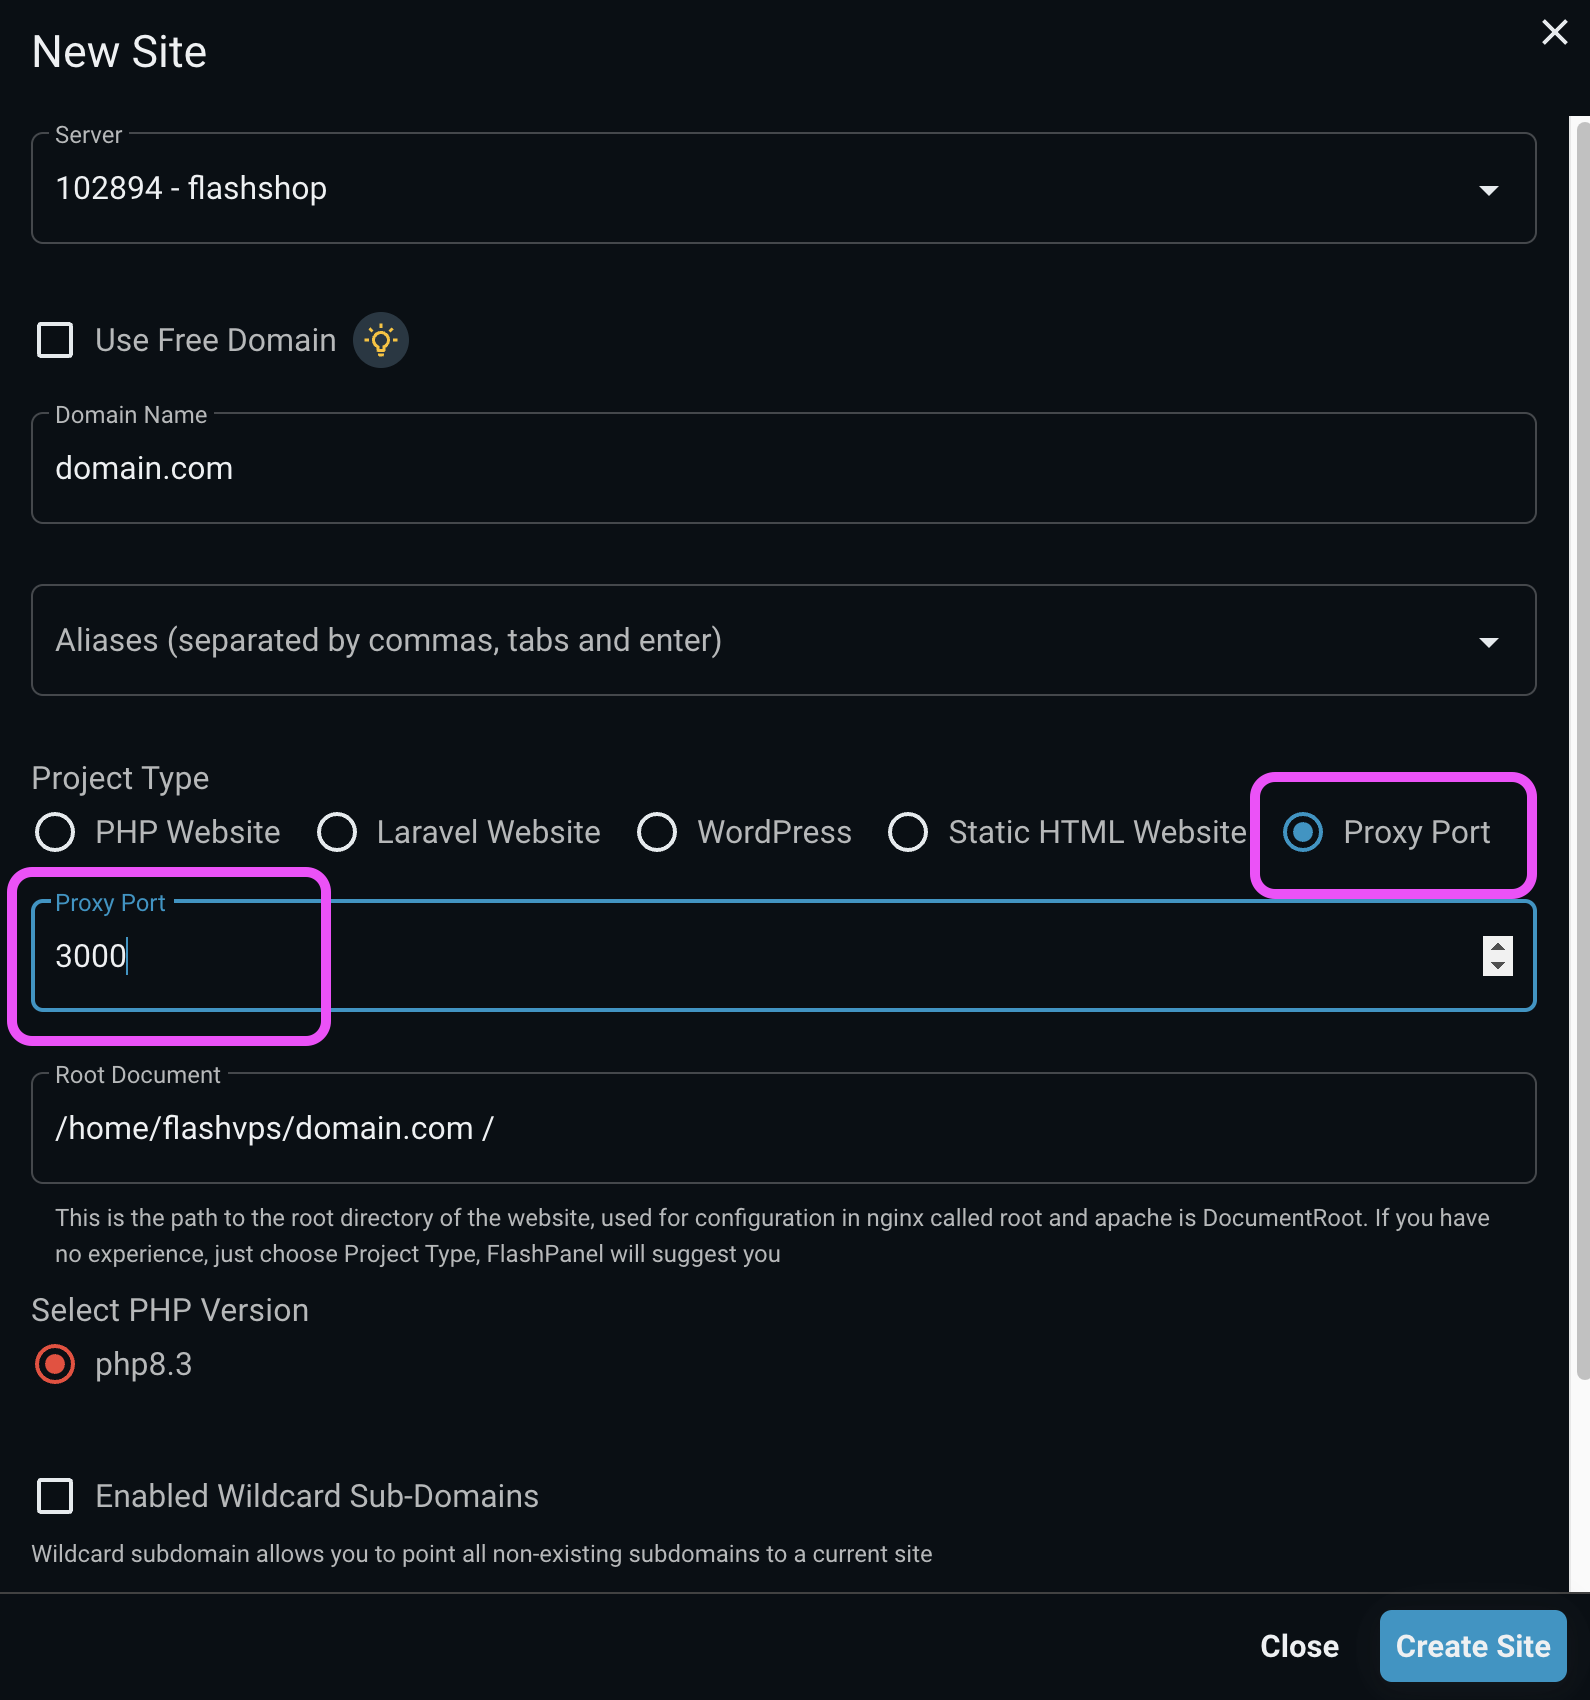This screenshot has height=1700, width=1590.
Task: Select the Proxy Port radio button
Action: (x=1303, y=832)
